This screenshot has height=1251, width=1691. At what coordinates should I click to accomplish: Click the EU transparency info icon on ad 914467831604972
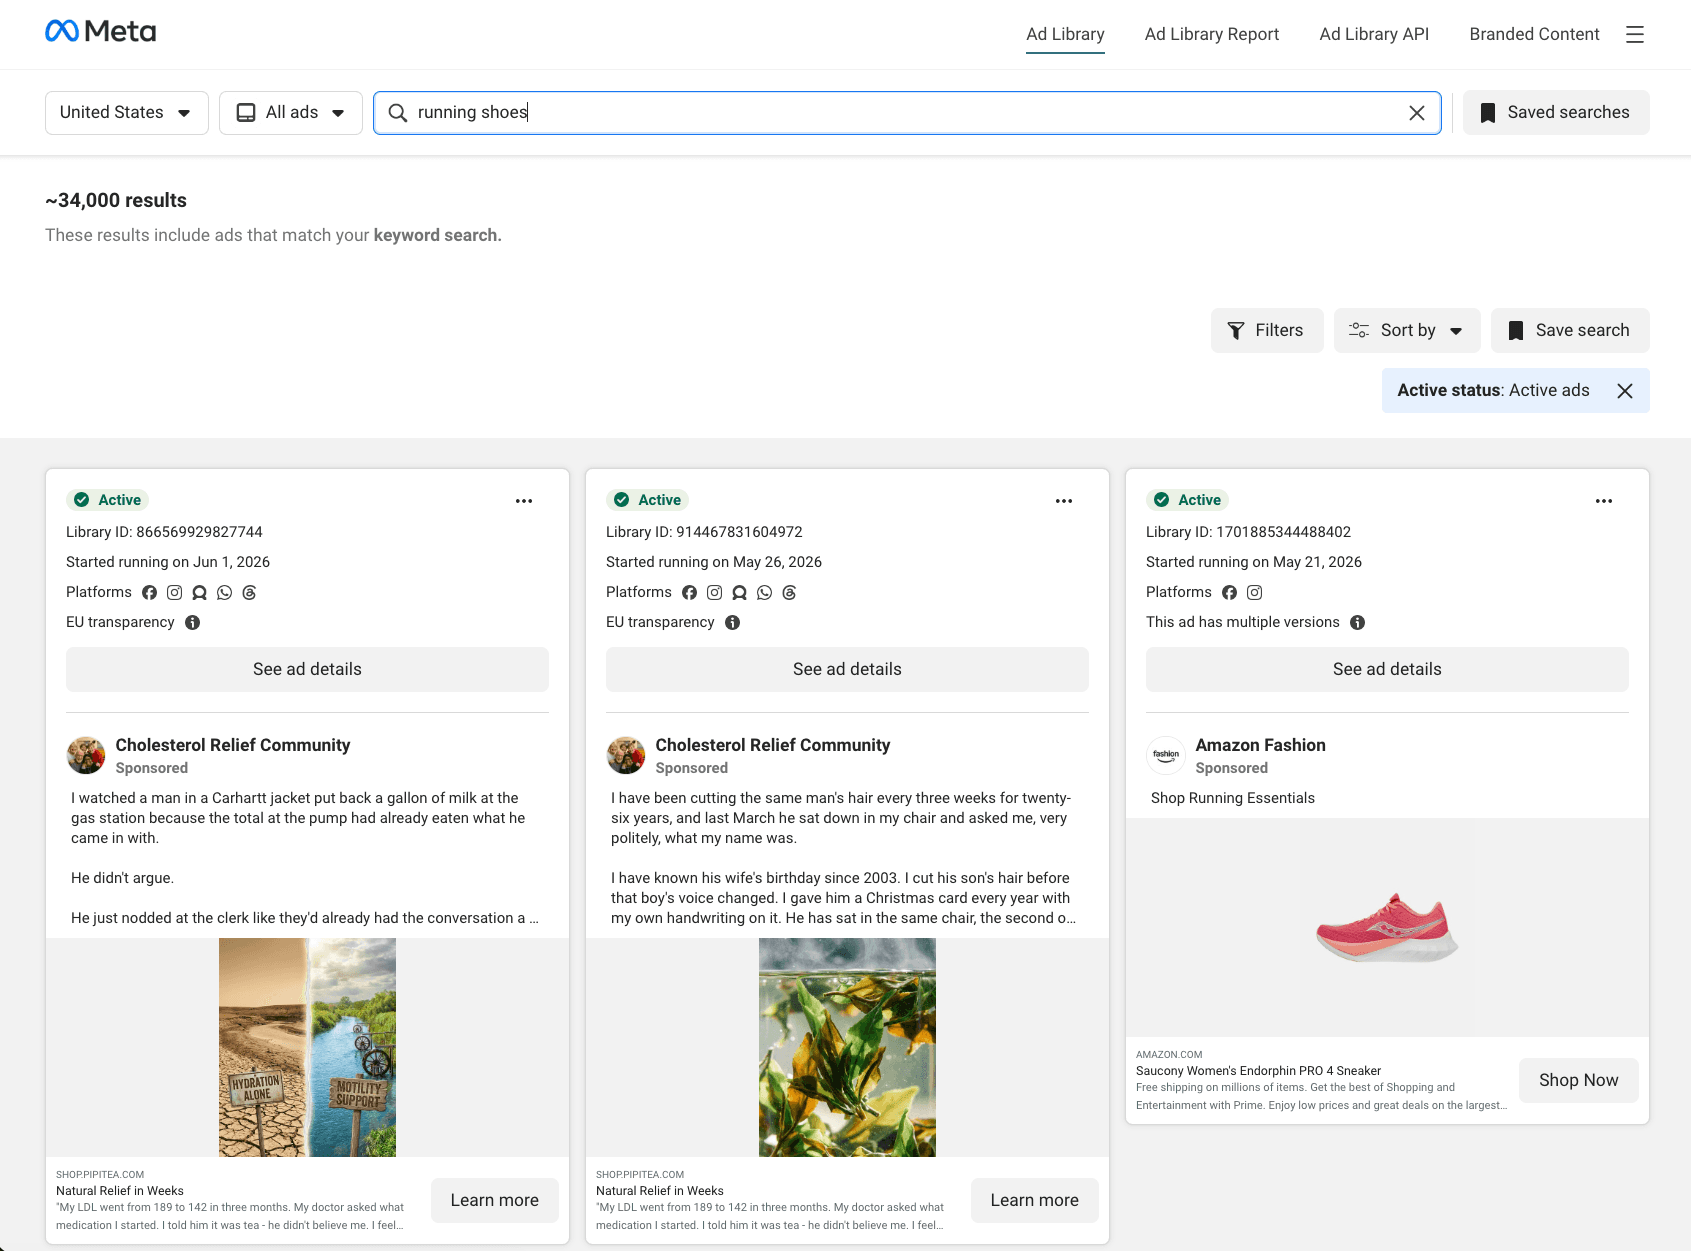pyautogui.click(x=733, y=623)
